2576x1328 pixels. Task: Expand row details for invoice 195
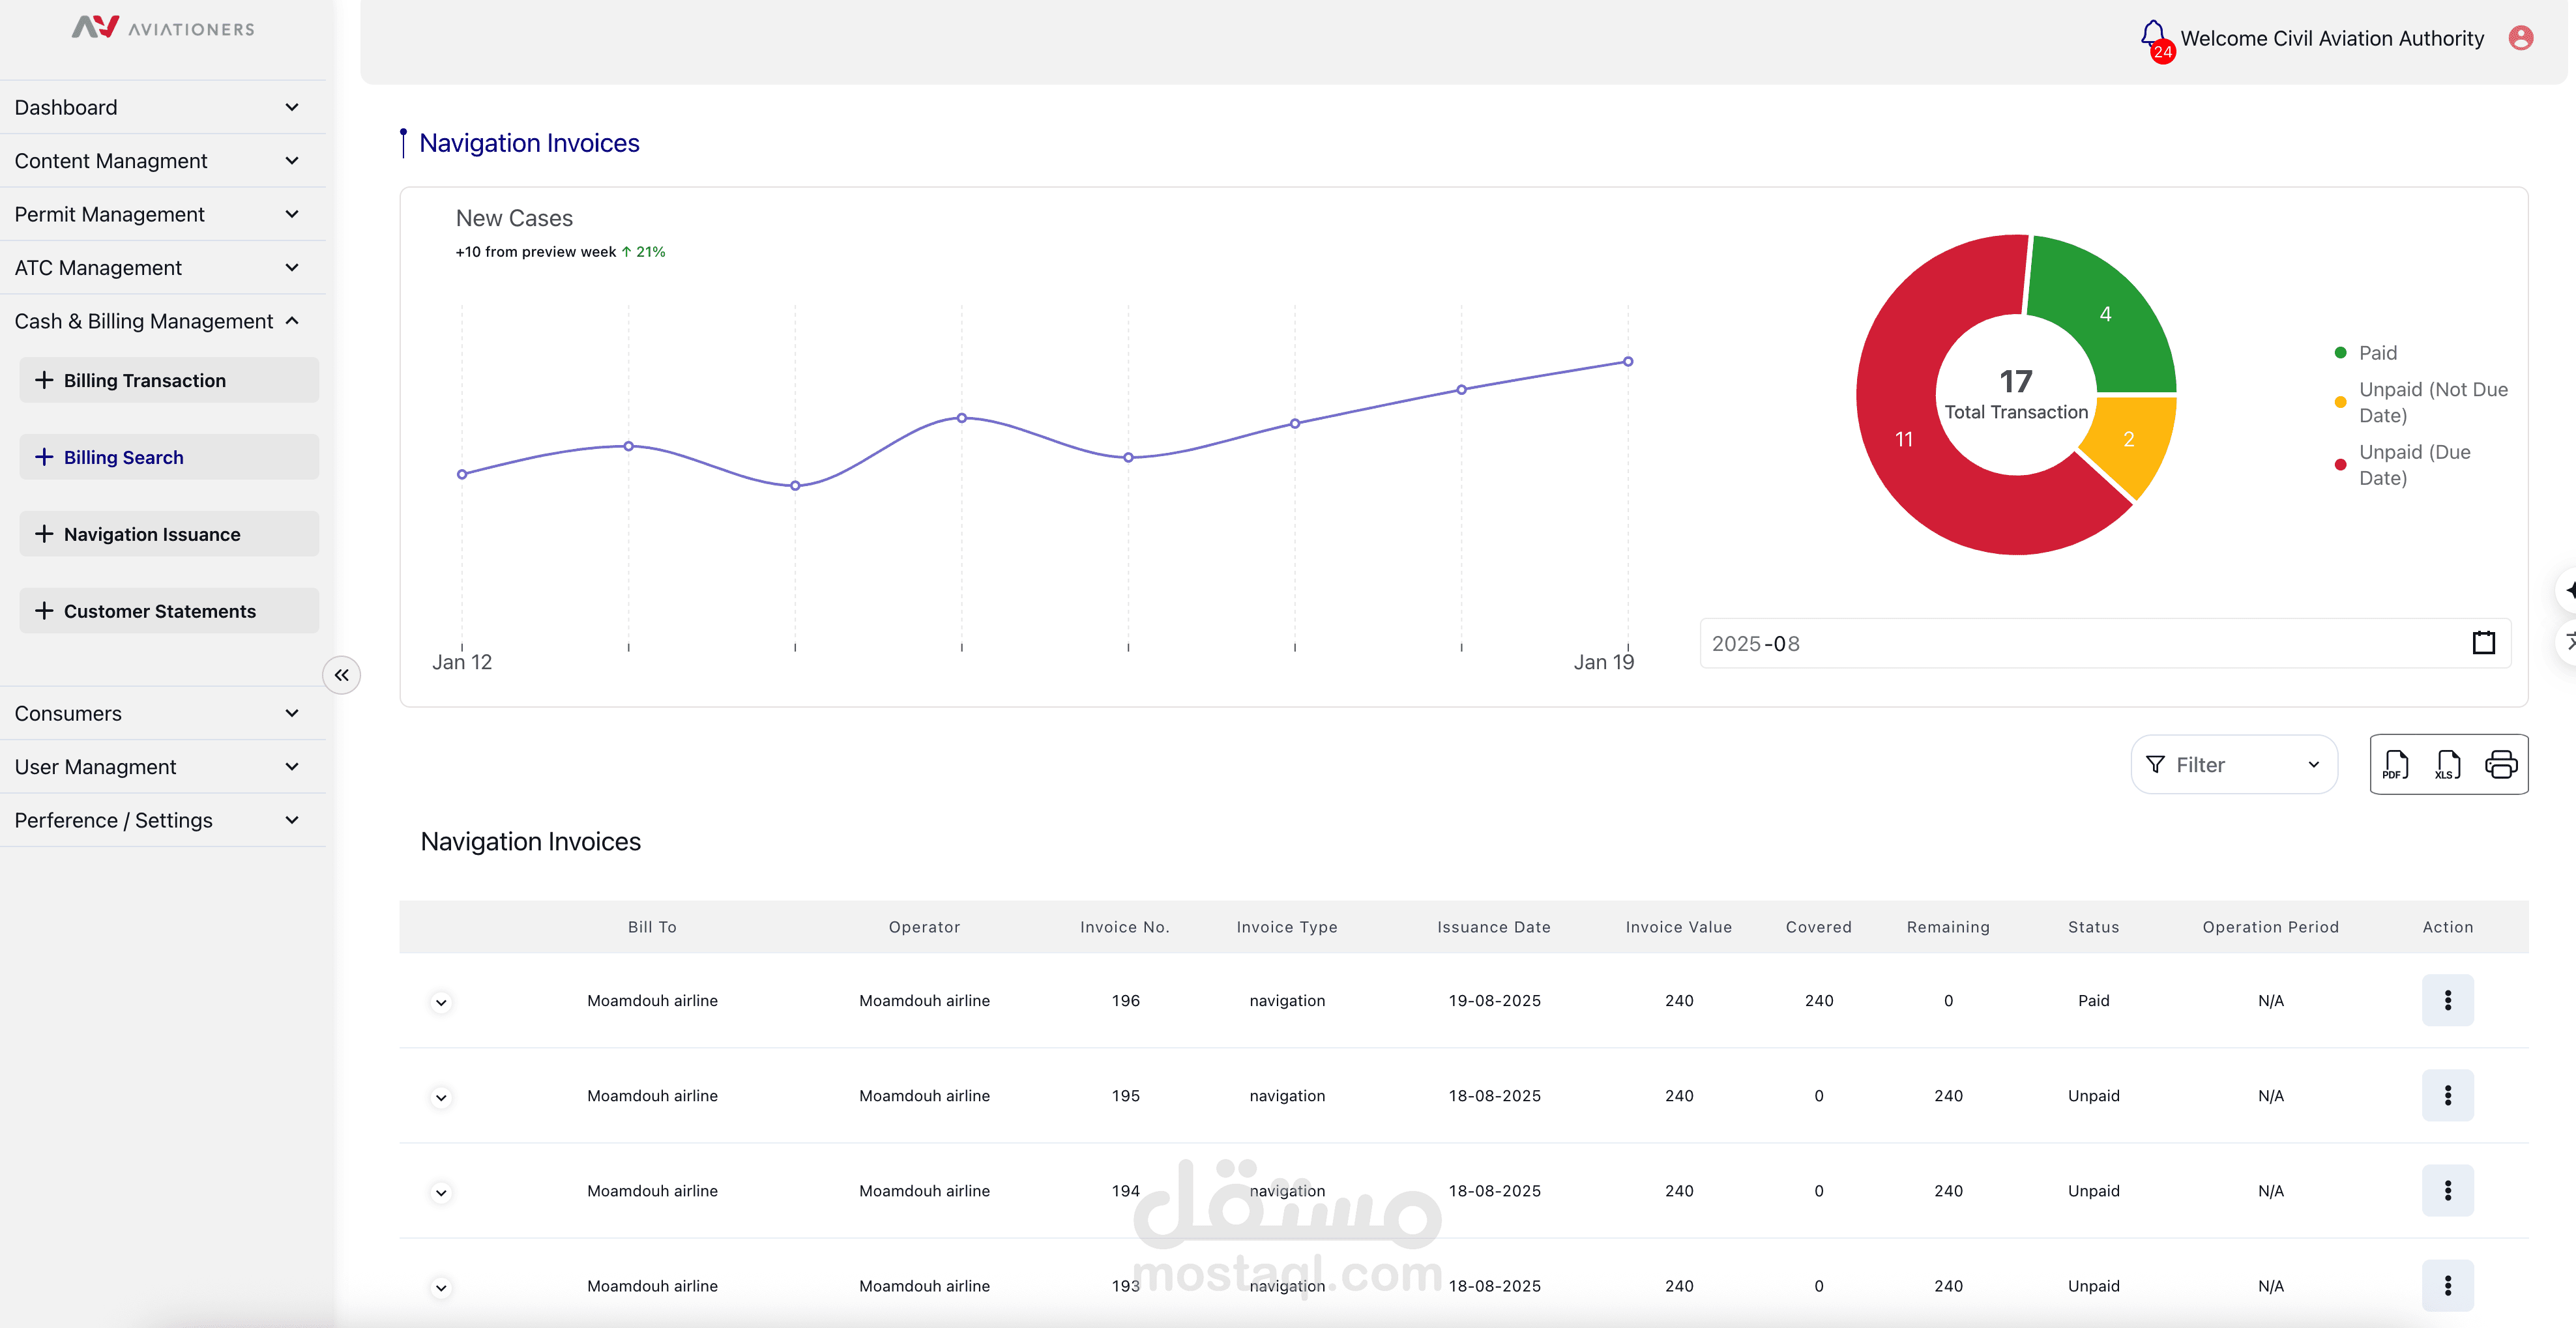441,1097
